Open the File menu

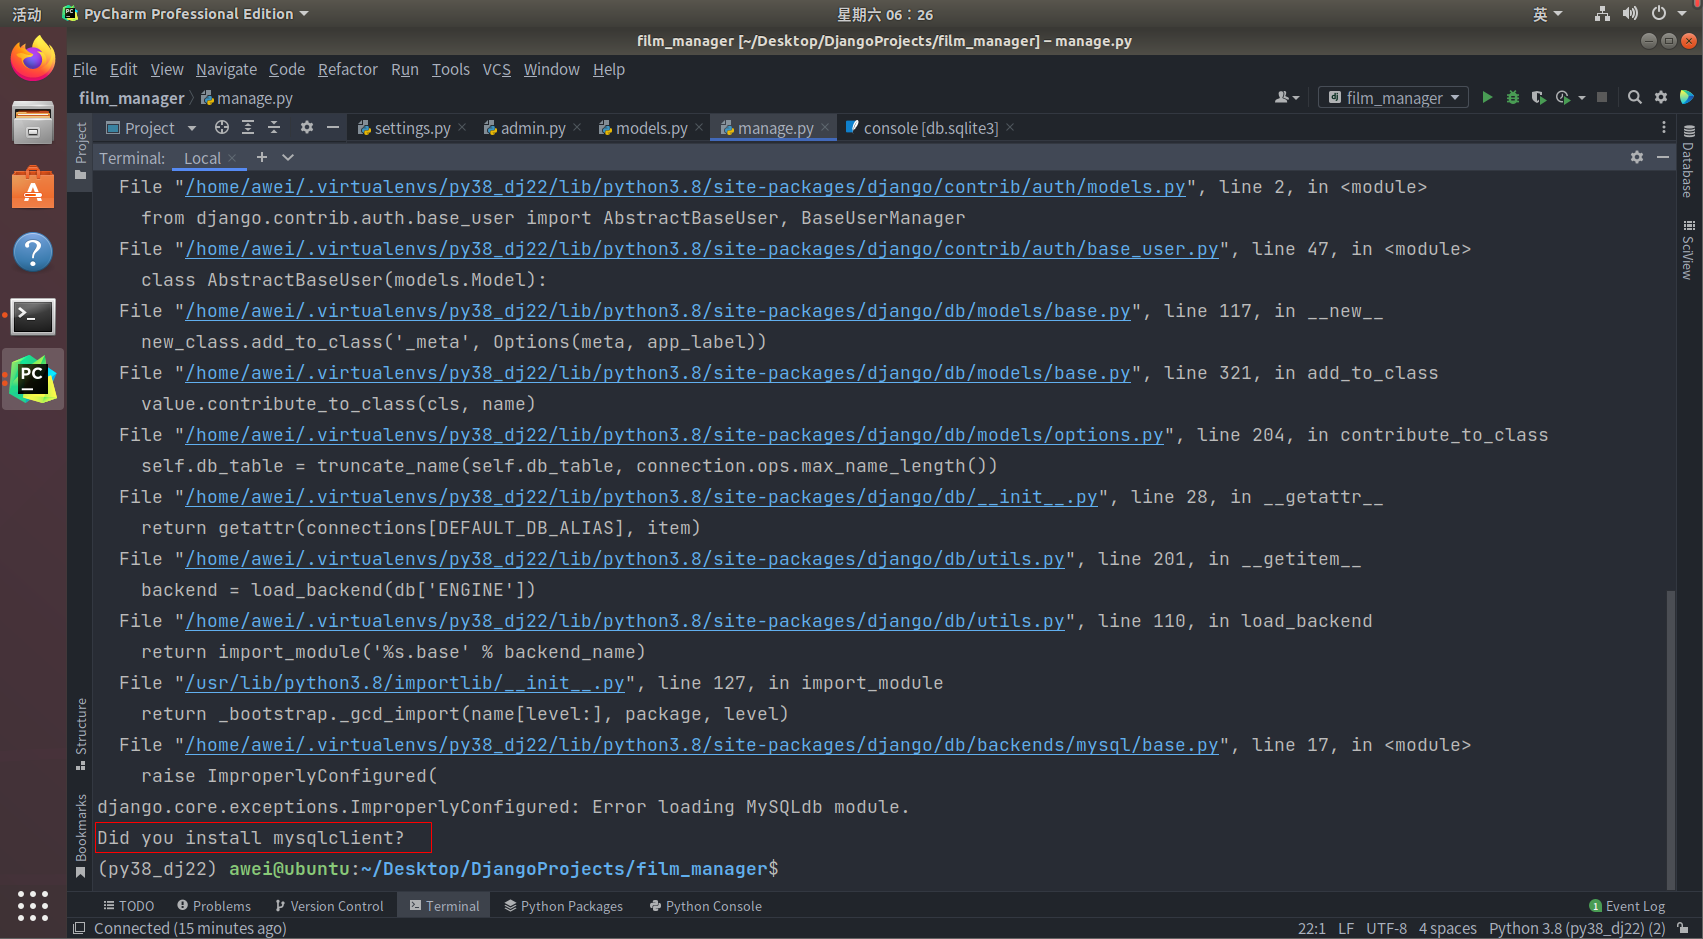point(85,69)
